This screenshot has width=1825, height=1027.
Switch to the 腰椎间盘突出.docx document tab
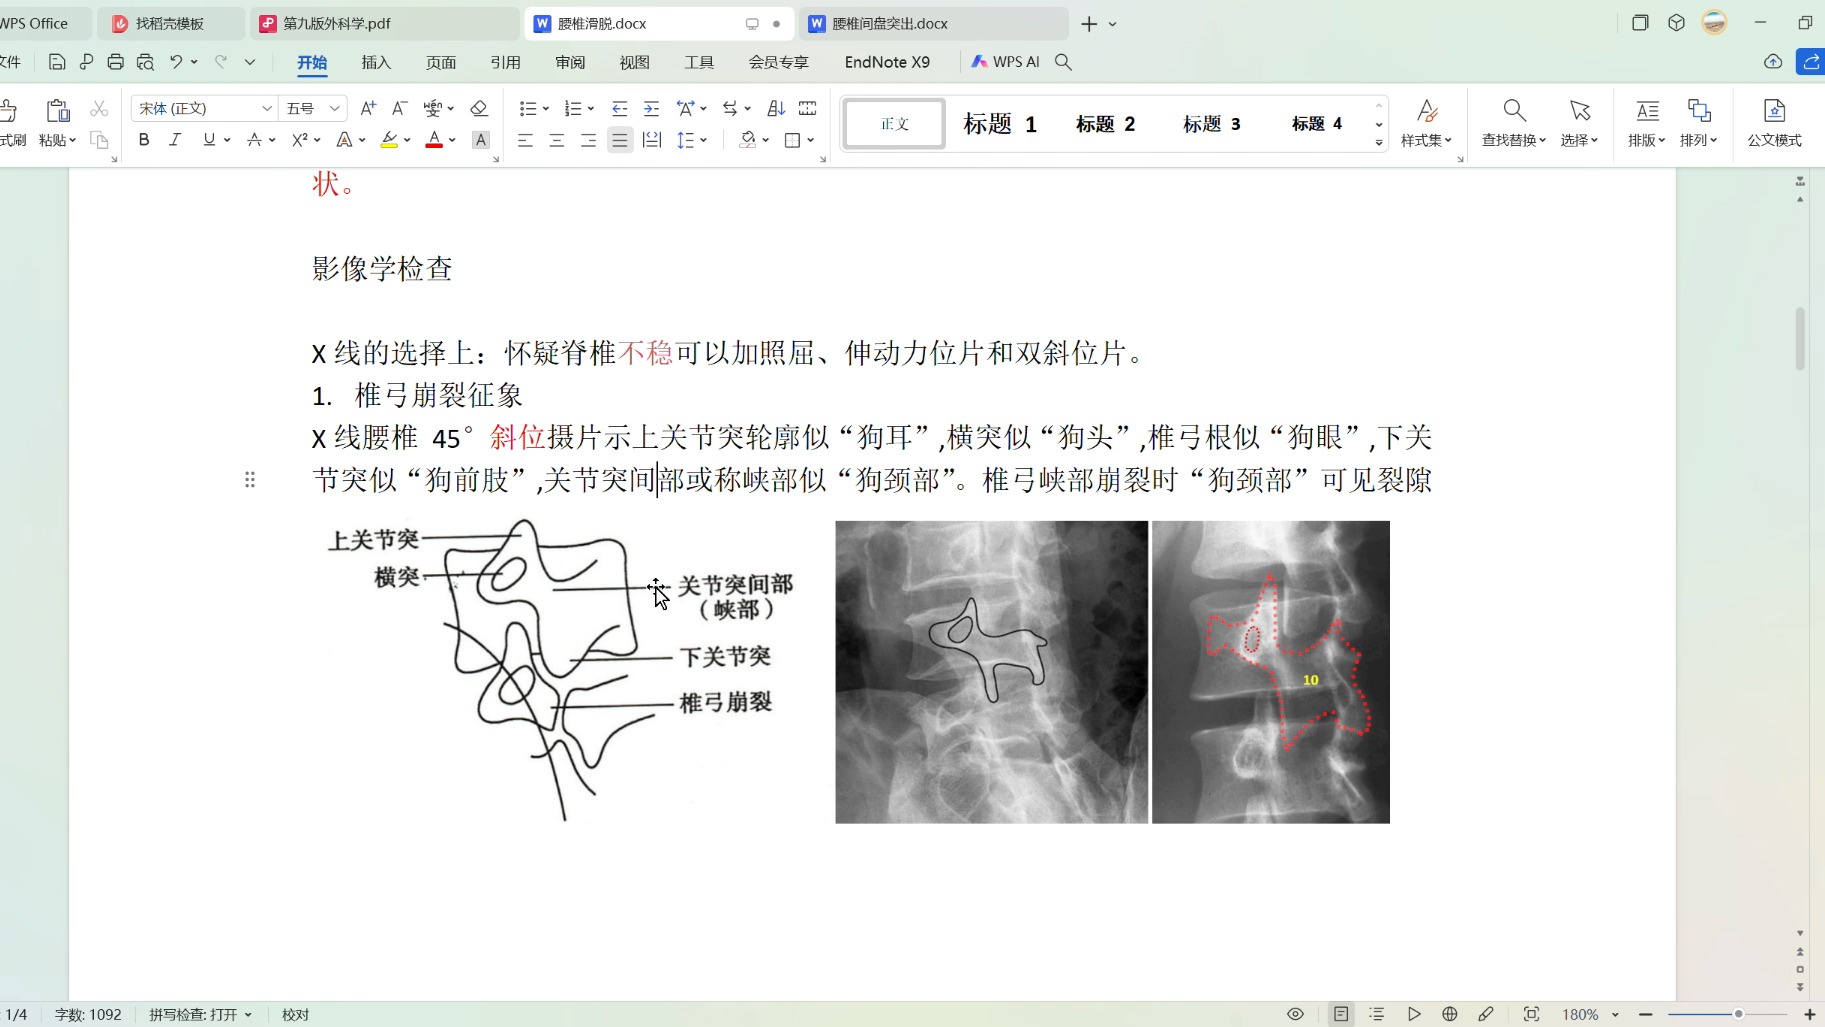tap(890, 22)
